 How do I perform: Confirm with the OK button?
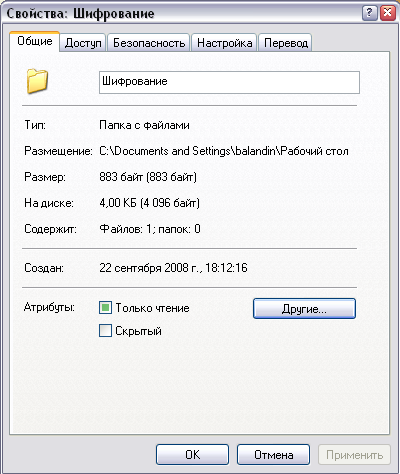click(192, 455)
